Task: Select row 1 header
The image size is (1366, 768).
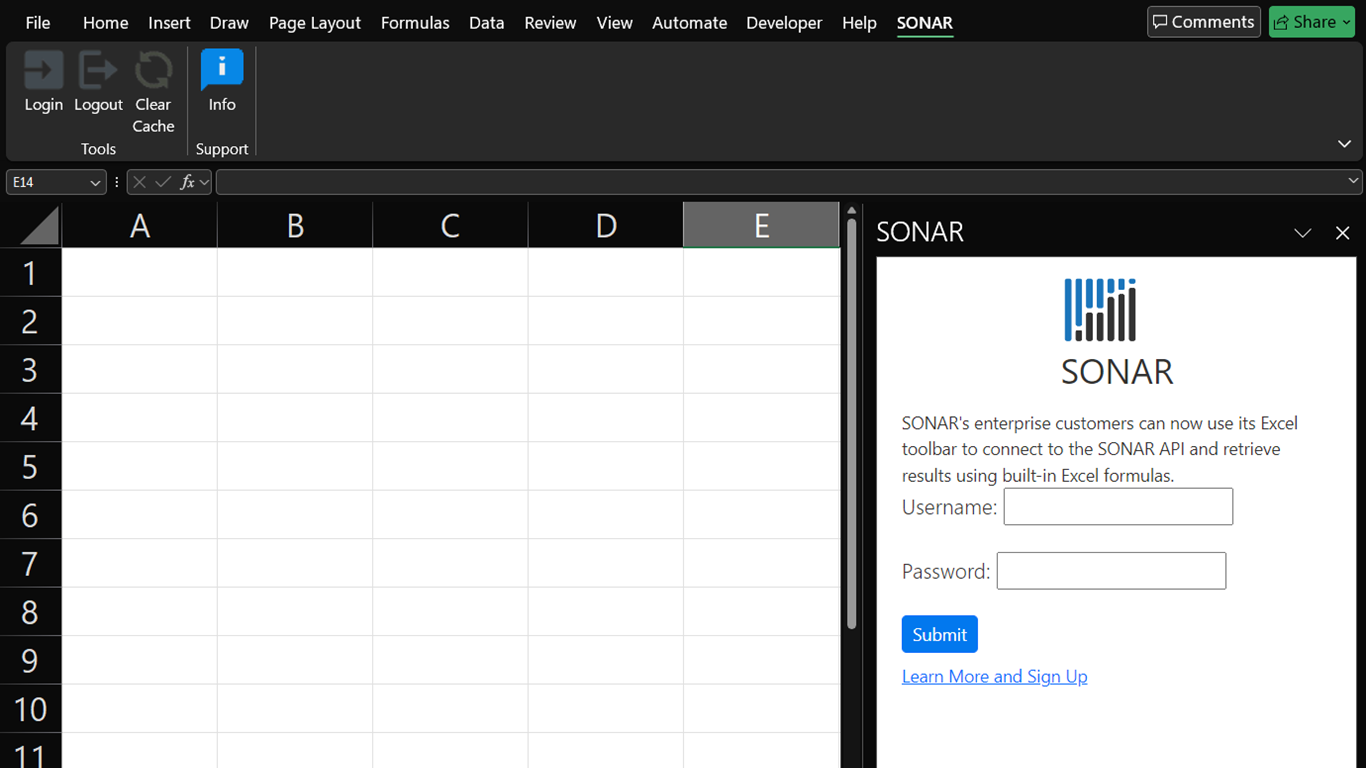Action: tap(30, 272)
